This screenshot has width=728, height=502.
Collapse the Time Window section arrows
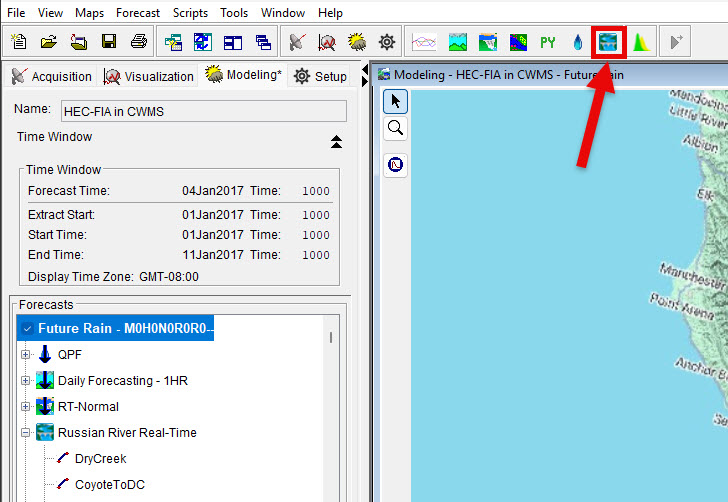pos(337,142)
